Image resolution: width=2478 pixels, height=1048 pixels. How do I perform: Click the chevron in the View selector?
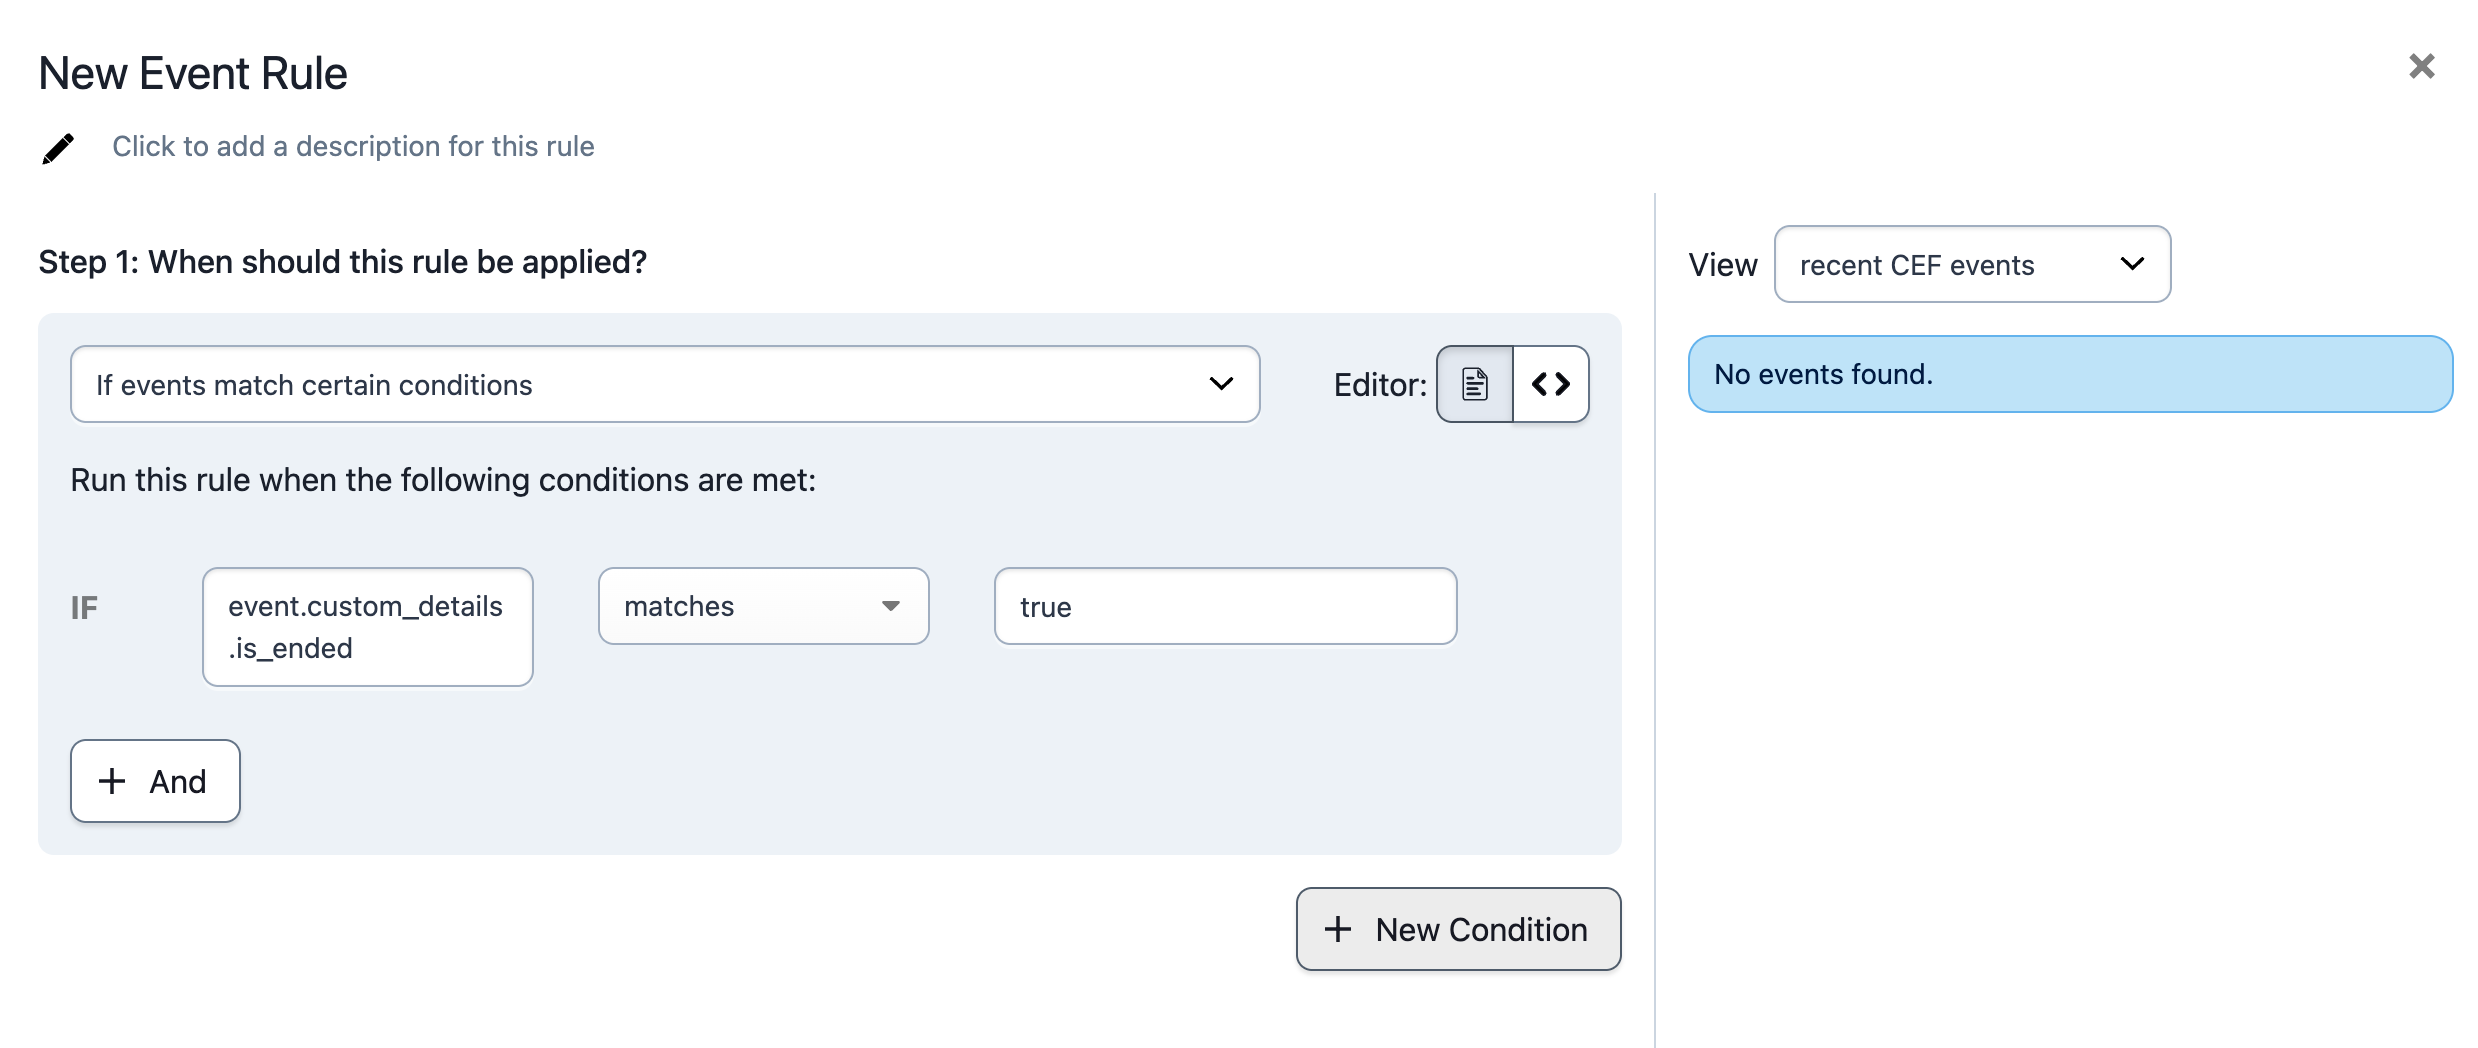coord(2132,265)
